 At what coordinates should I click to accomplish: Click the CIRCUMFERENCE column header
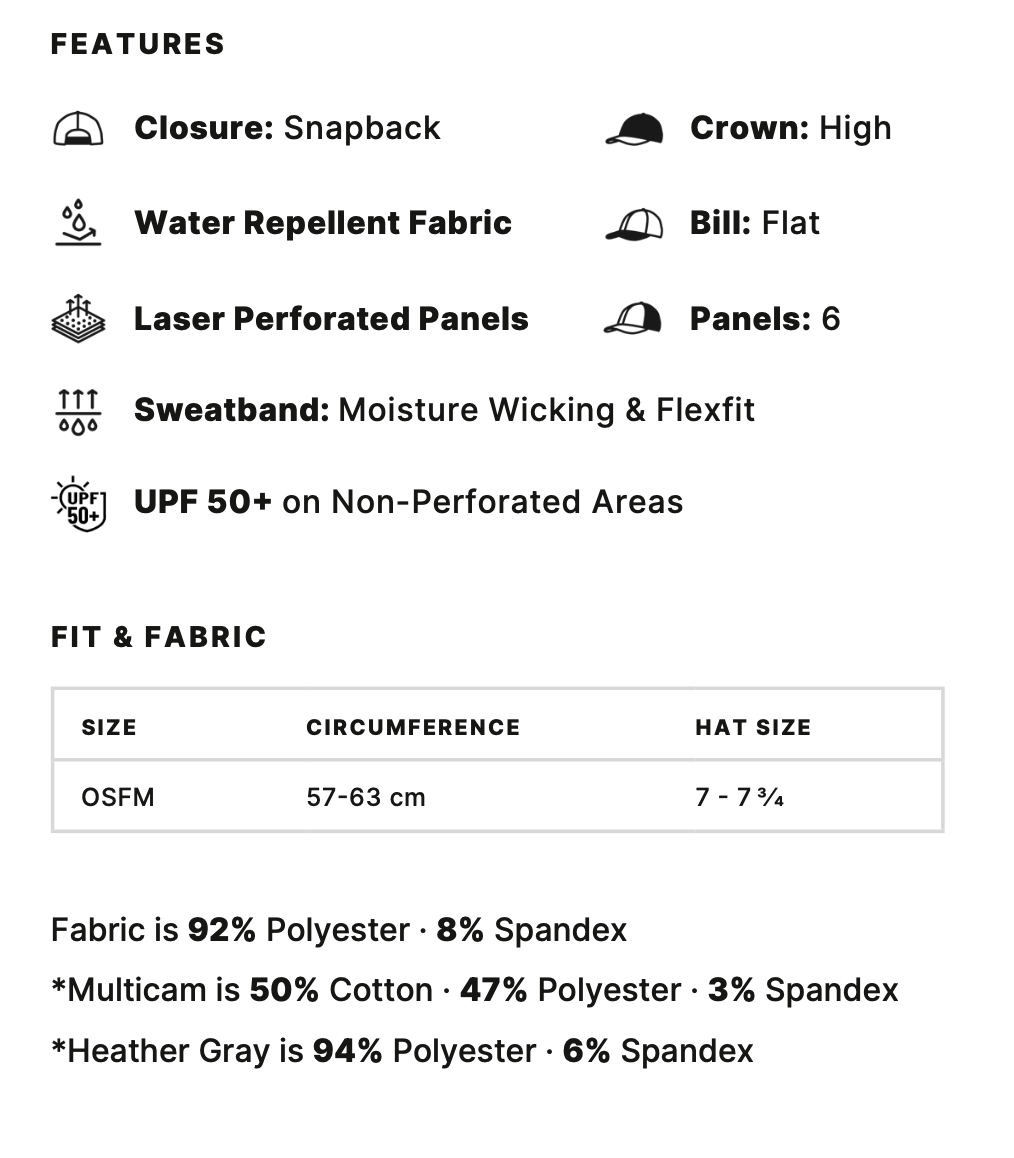413,727
